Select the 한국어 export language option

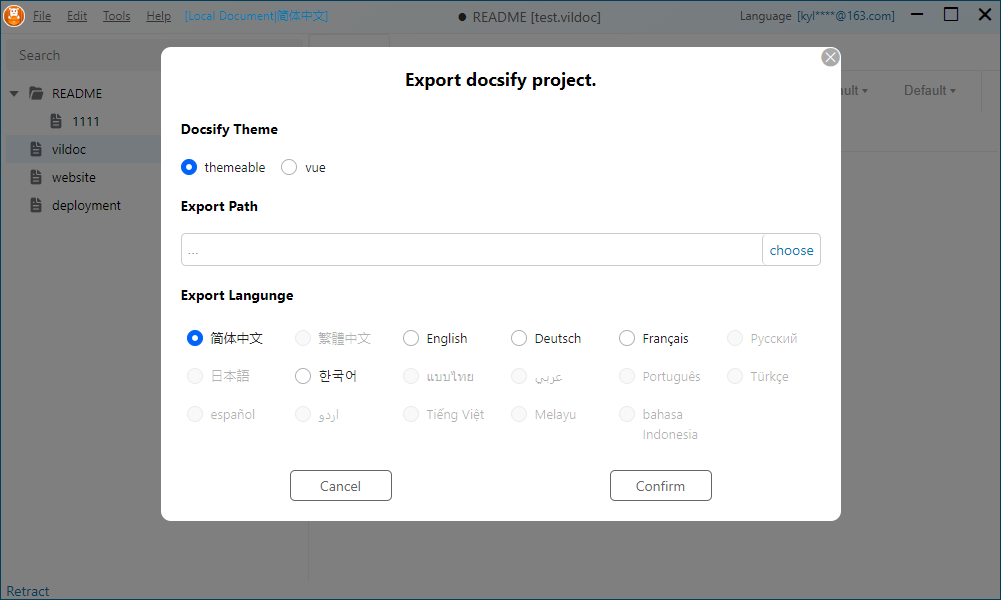pyautogui.click(x=303, y=376)
